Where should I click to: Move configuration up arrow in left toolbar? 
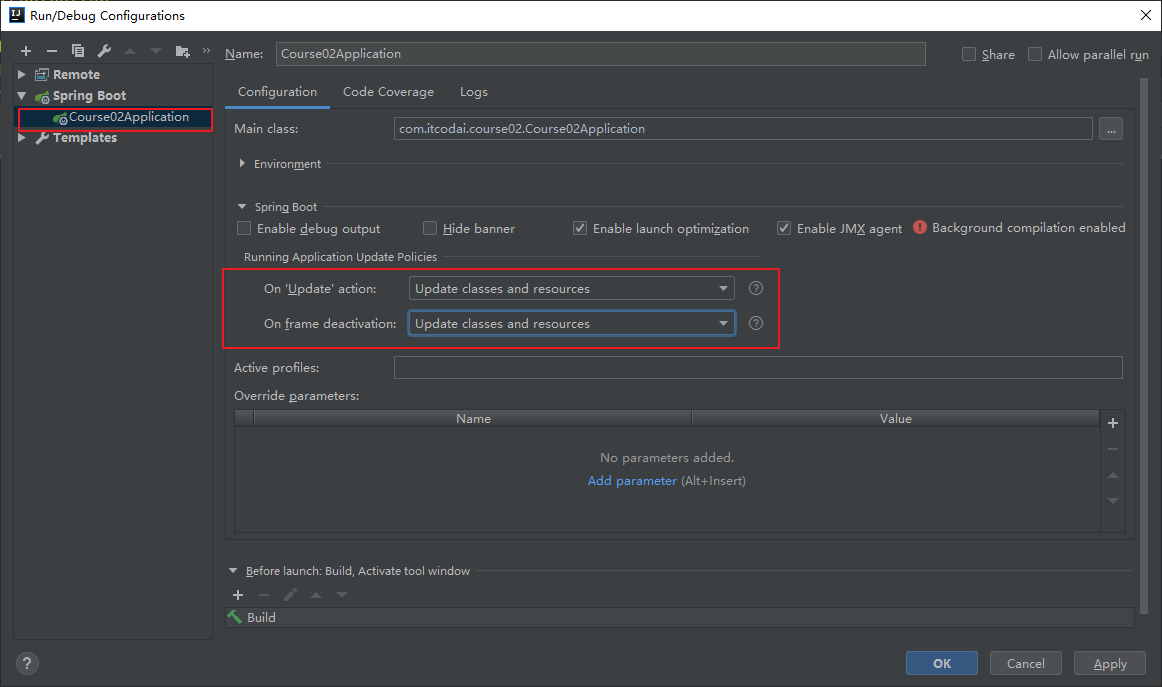click(130, 51)
